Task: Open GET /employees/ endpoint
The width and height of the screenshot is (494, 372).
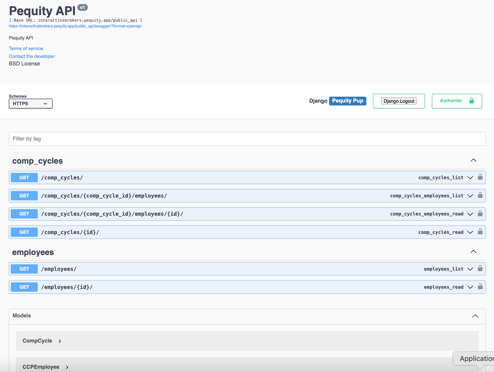Action: (x=247, y=269)
